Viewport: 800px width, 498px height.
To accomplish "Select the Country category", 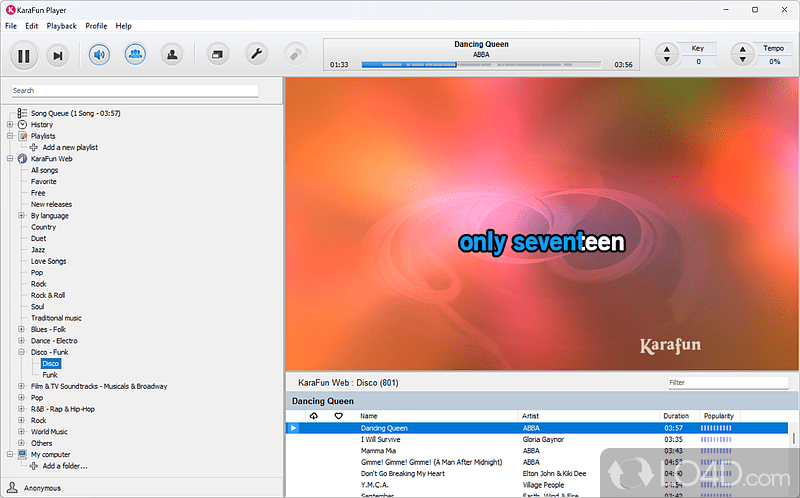I will [43, 227].
